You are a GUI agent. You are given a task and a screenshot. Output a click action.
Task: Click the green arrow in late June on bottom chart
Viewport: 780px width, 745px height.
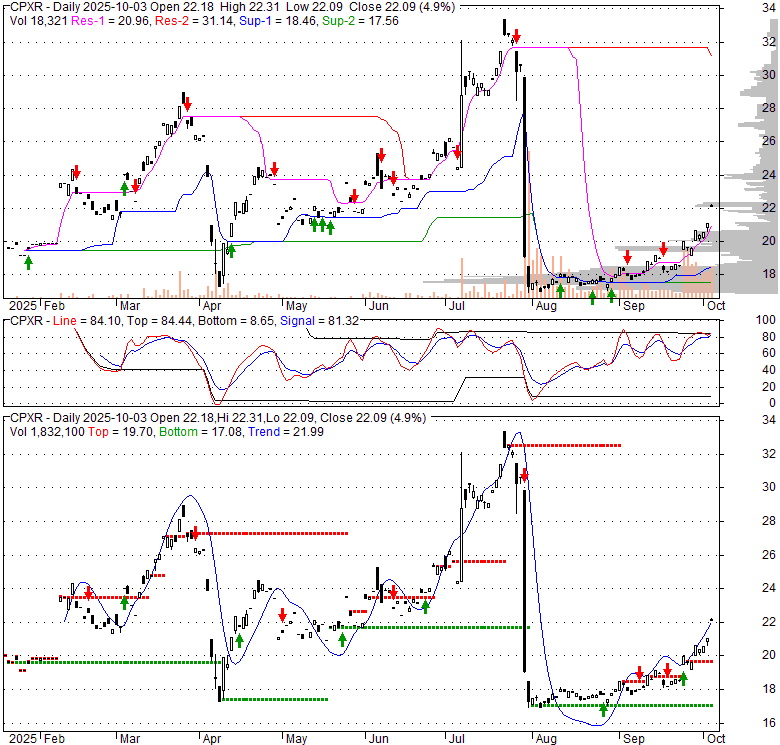426,606
